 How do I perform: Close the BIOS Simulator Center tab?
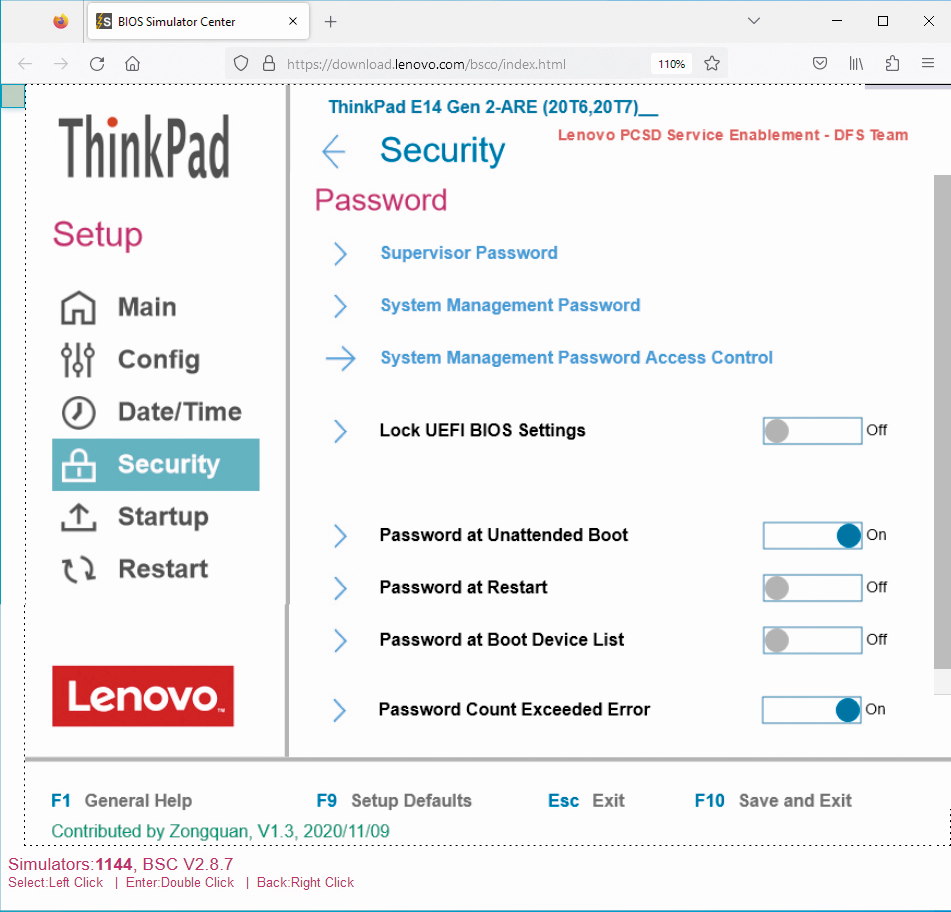coord(293,21)
